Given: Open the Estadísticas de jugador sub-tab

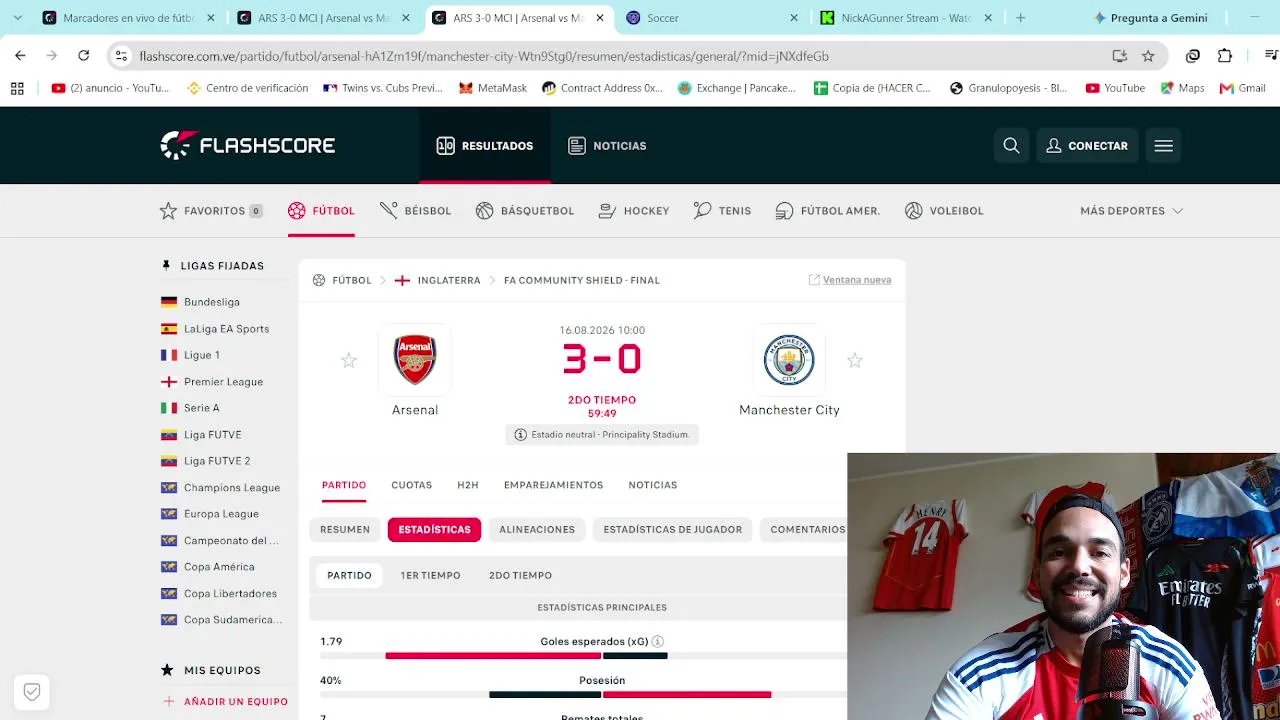Looking at the screenshot, I should [x=673, y=530].
